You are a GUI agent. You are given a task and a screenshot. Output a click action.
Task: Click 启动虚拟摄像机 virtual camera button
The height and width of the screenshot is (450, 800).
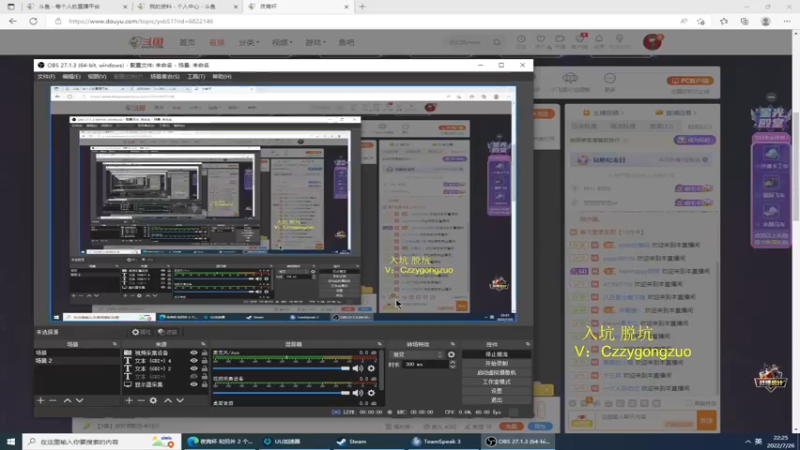(x=496, y=372)
